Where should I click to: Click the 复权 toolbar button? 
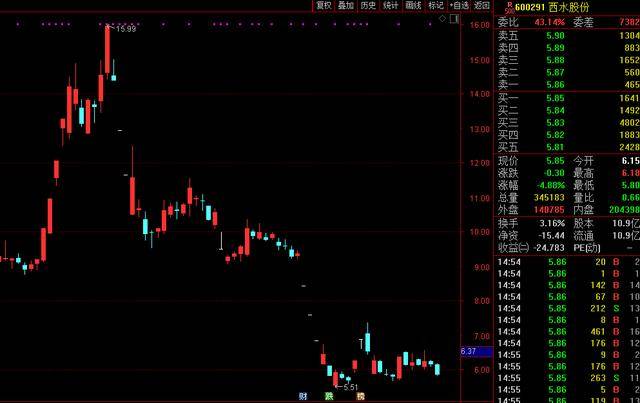324,5
